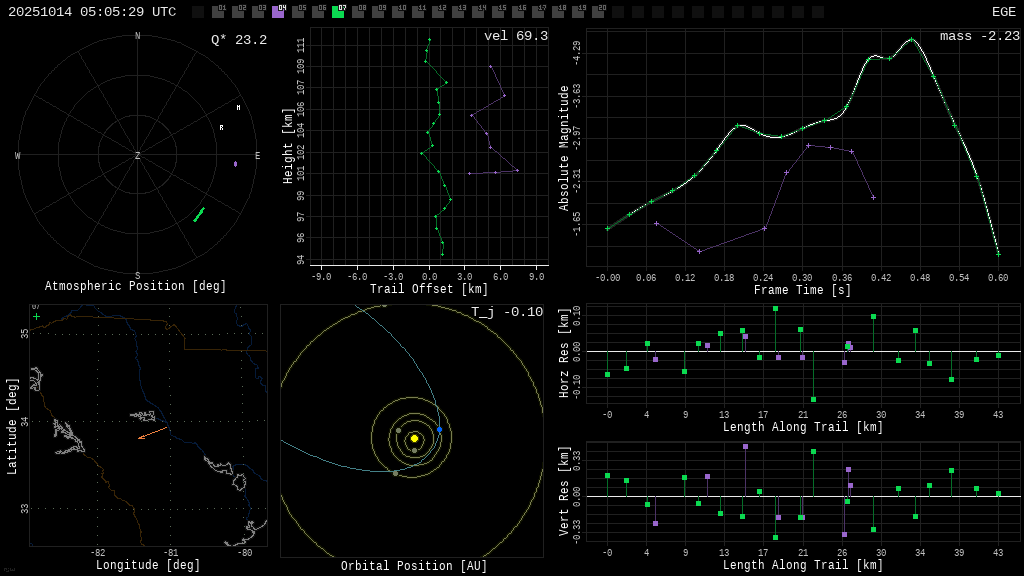Click the green cross station marker on map
Image resolution: width=1024 pixels, height=576 pixels.
tap(37, 317)
